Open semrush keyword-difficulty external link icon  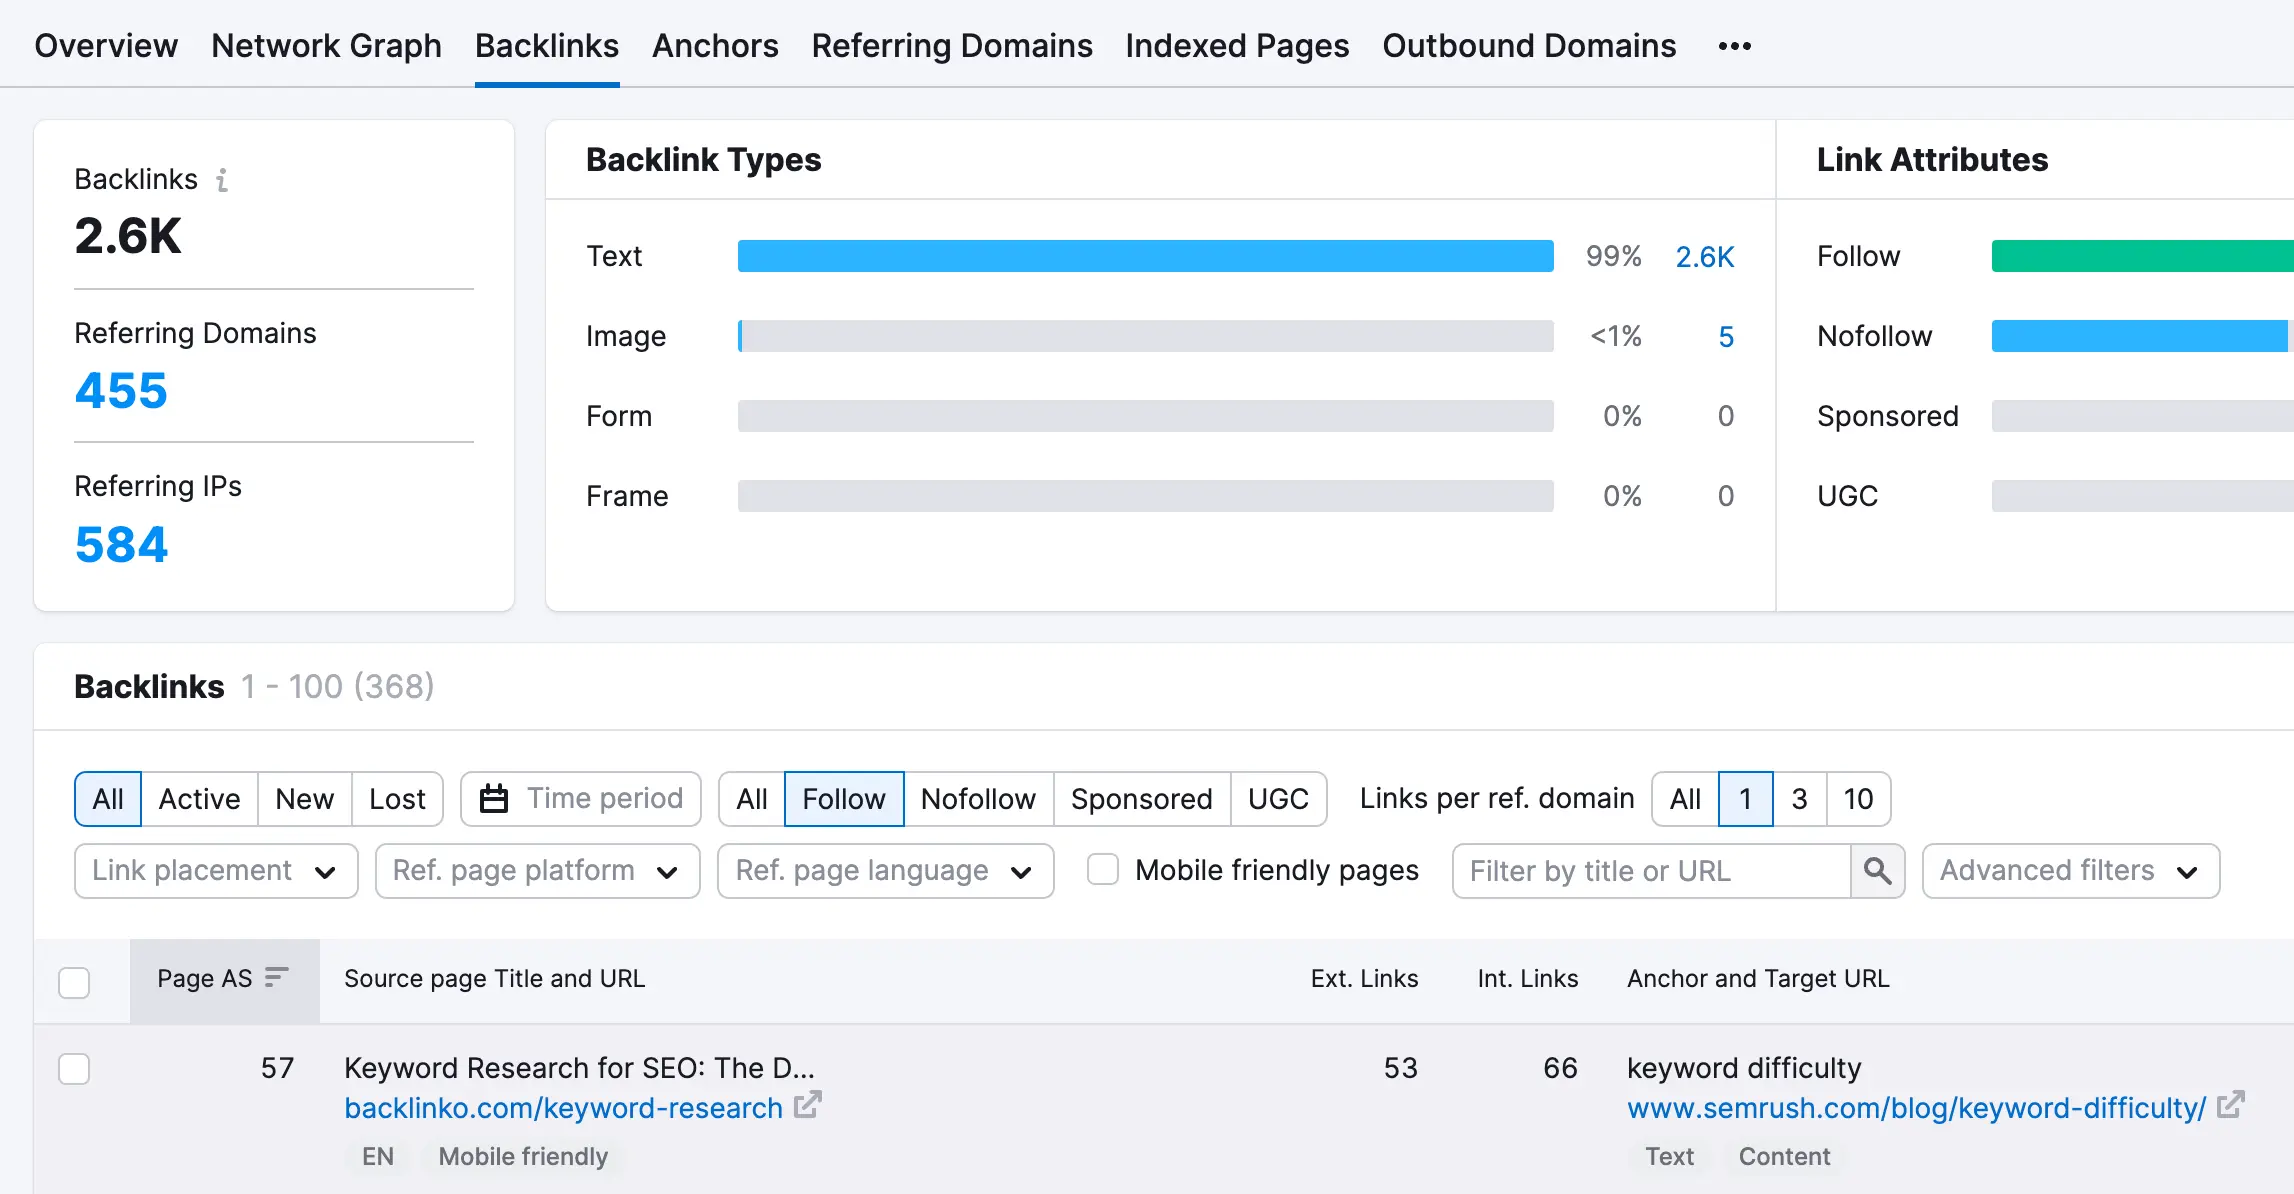pos(2231,1105)
